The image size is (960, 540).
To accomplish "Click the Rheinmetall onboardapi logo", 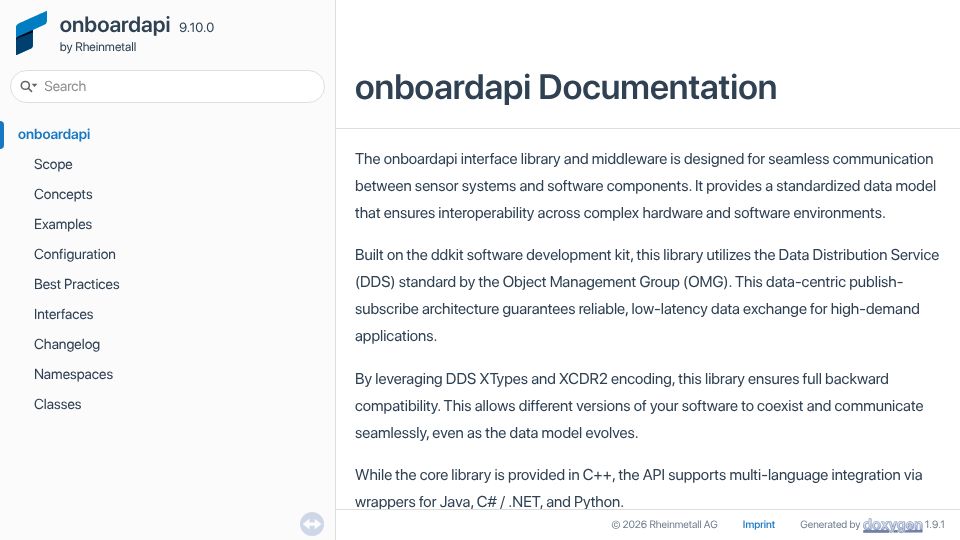I will (31, 33).
